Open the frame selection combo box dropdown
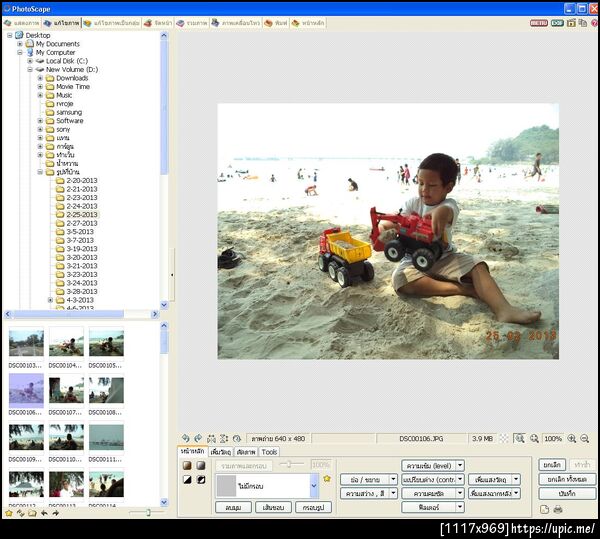Screen dimensions: 600x539 pos(314,486)
